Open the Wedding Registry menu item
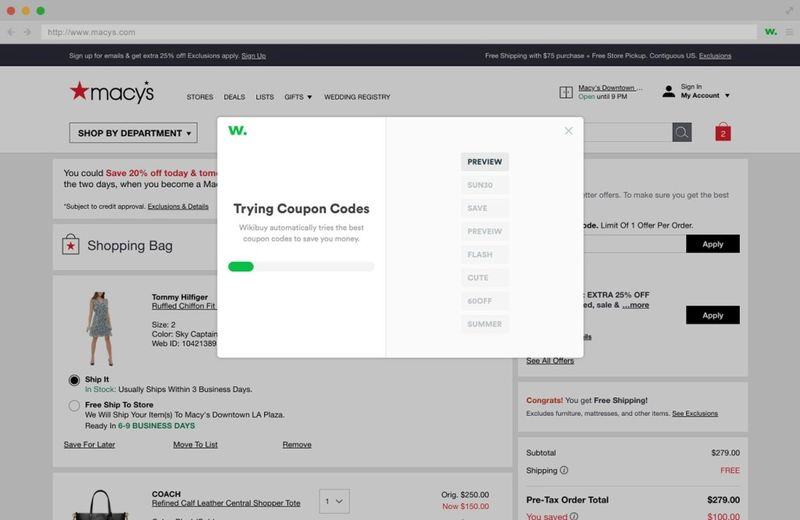 coord(357,97)
